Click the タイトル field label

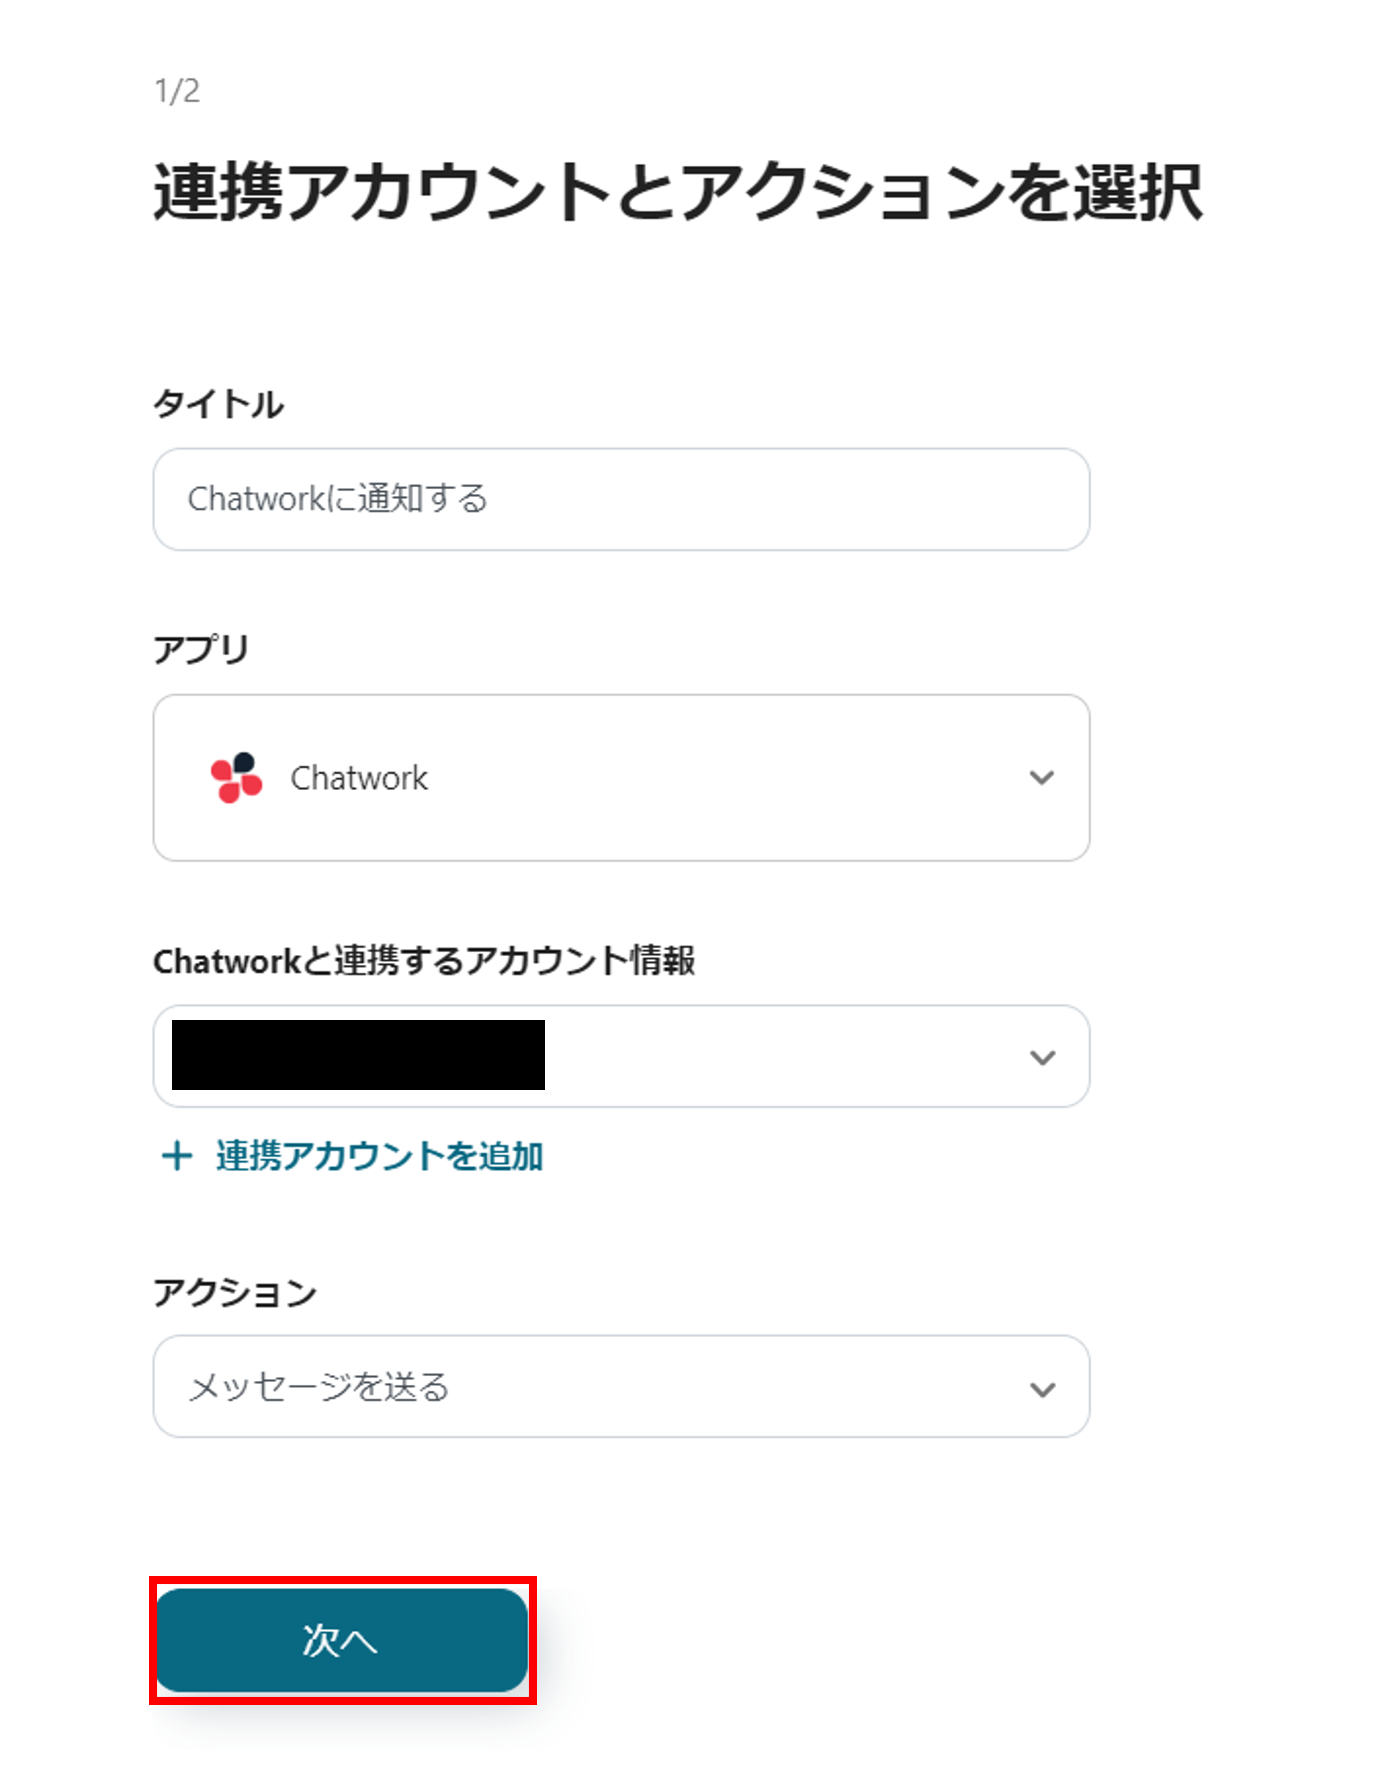coord(218,404)
